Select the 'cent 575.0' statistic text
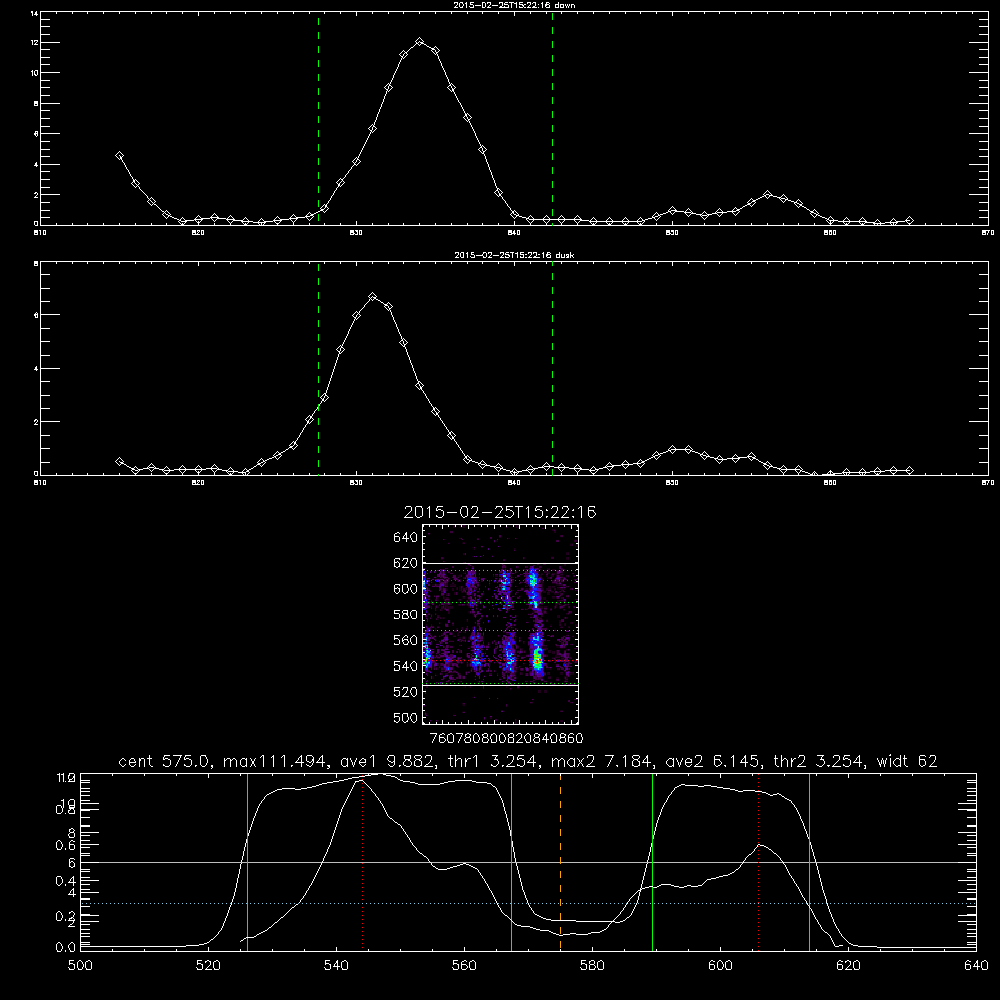Image resolution: width=1000 pixels, height=1000 pixels. point(164,761)
